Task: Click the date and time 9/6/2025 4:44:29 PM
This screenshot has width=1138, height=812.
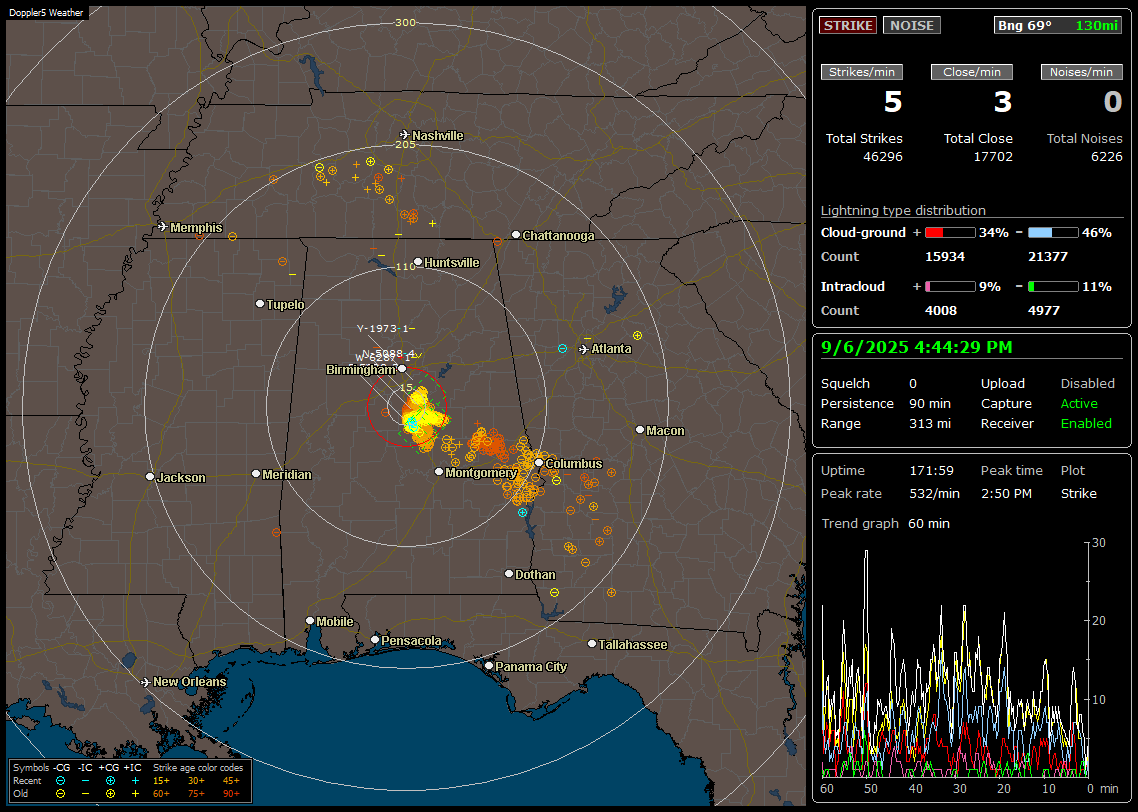Action: click(916, 347)
